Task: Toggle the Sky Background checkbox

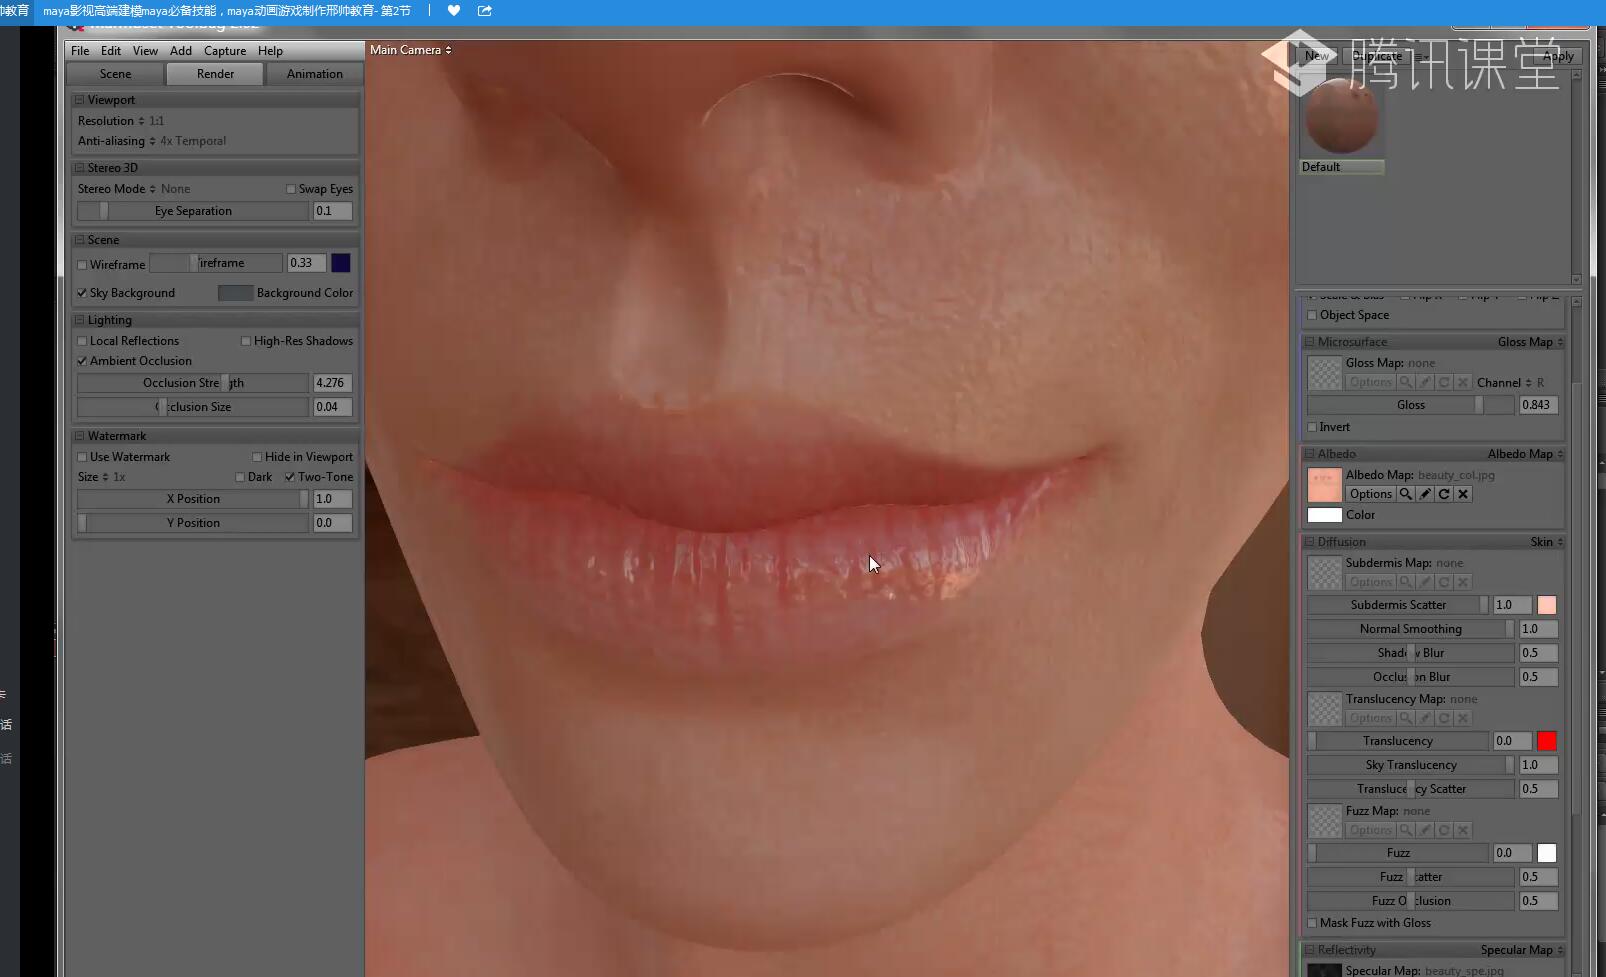Action: pos(82,293)
